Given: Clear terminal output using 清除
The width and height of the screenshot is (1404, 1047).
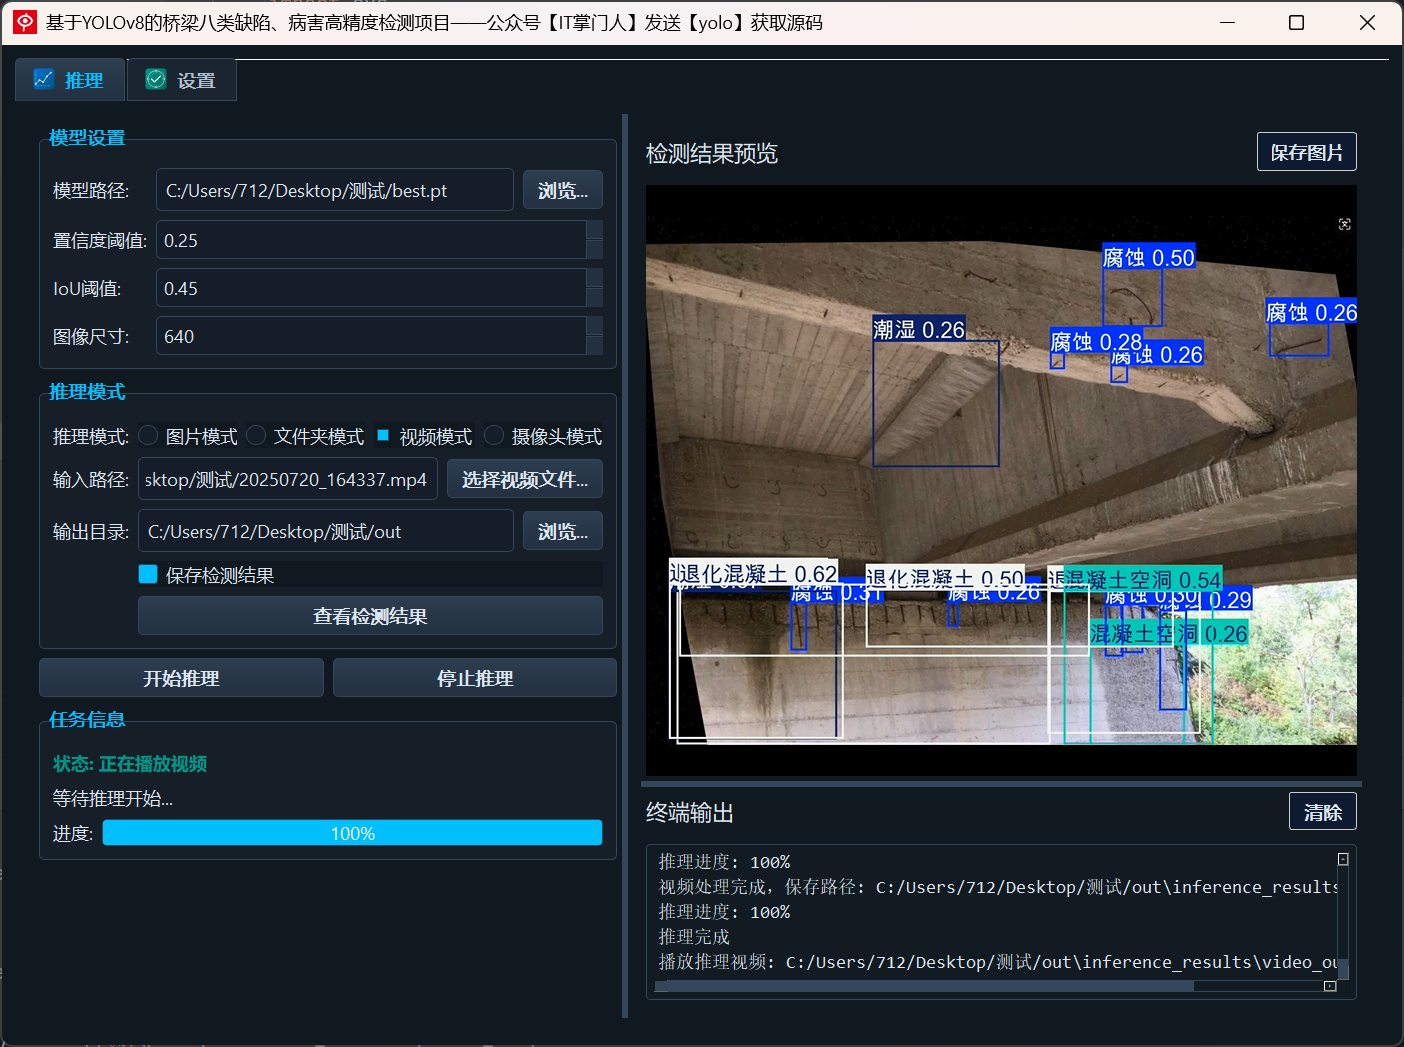Looking at the screenshot, I should 1322,811.
